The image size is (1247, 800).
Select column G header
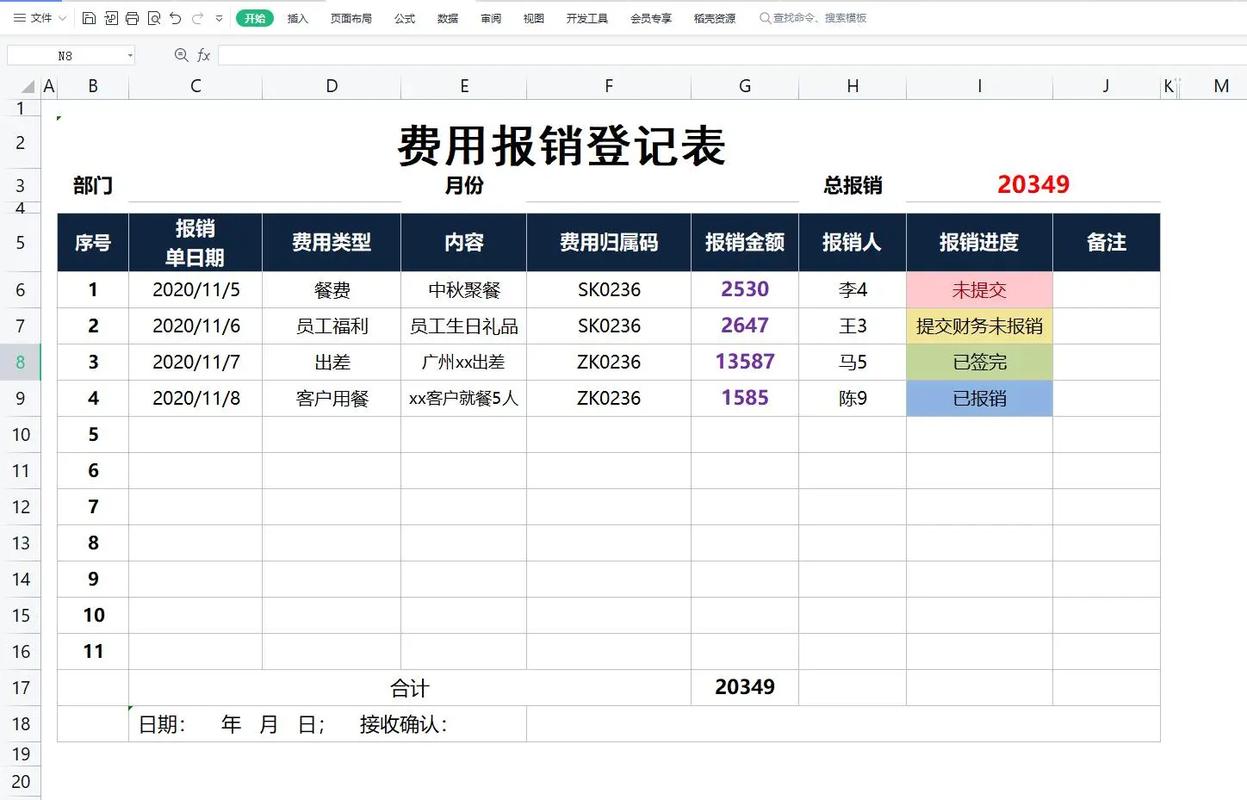point(745,86)
